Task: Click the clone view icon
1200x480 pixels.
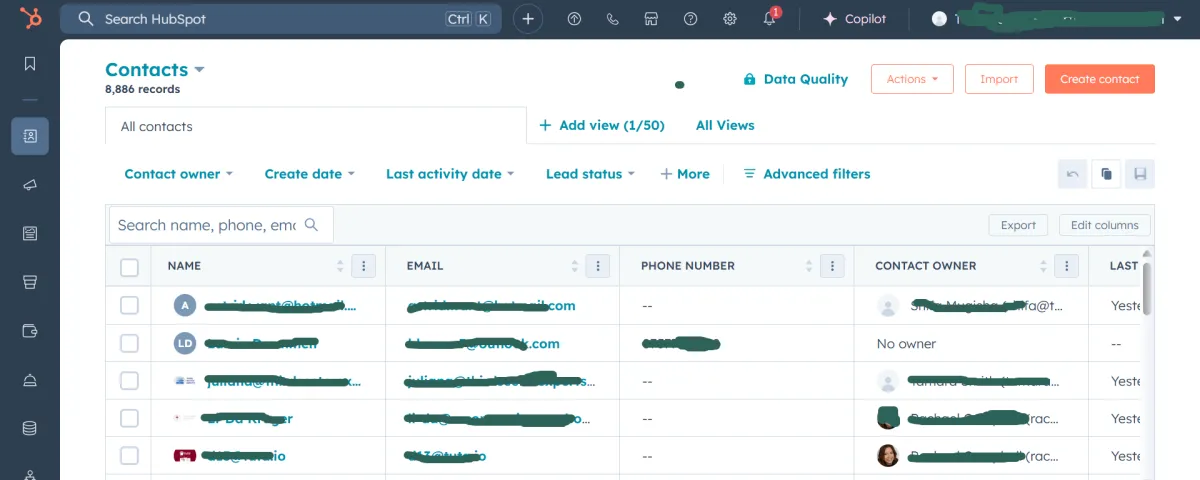Action: pos(1106,174)
